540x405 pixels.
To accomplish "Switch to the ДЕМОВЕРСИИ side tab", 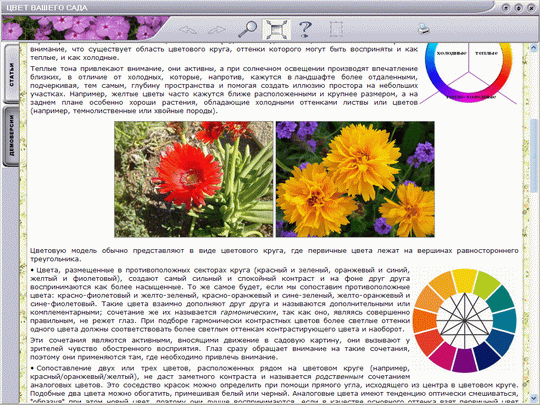I will 12,136.
